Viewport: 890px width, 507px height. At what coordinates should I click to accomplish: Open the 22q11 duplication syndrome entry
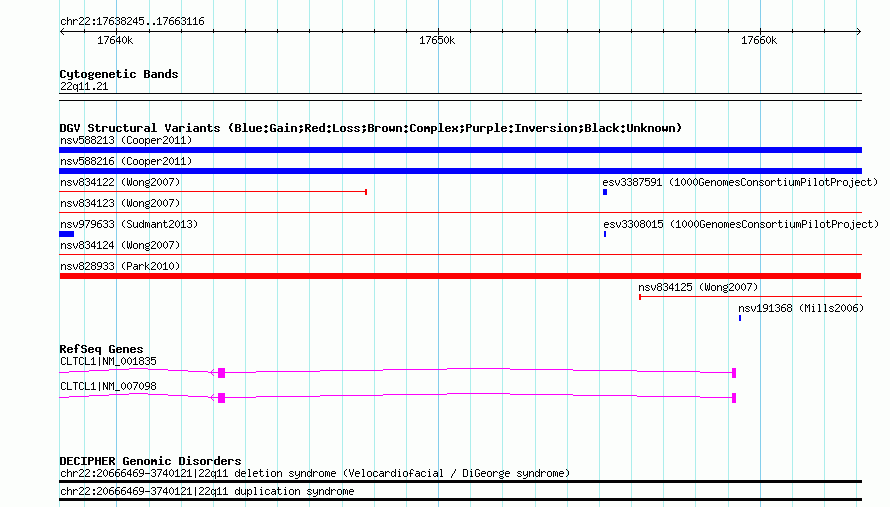(207, 491)
